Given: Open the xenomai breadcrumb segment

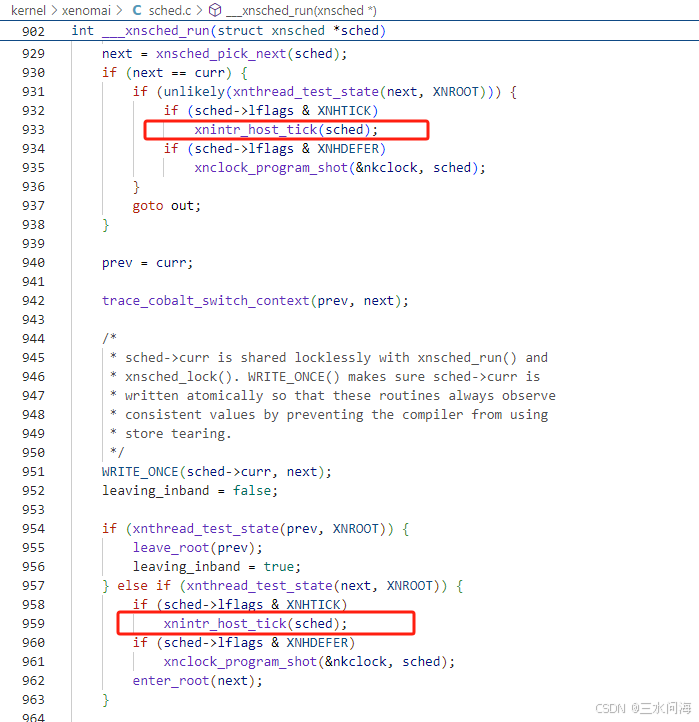Looking at the screenshot, I should pyautogui.click(x=86, y=10).
